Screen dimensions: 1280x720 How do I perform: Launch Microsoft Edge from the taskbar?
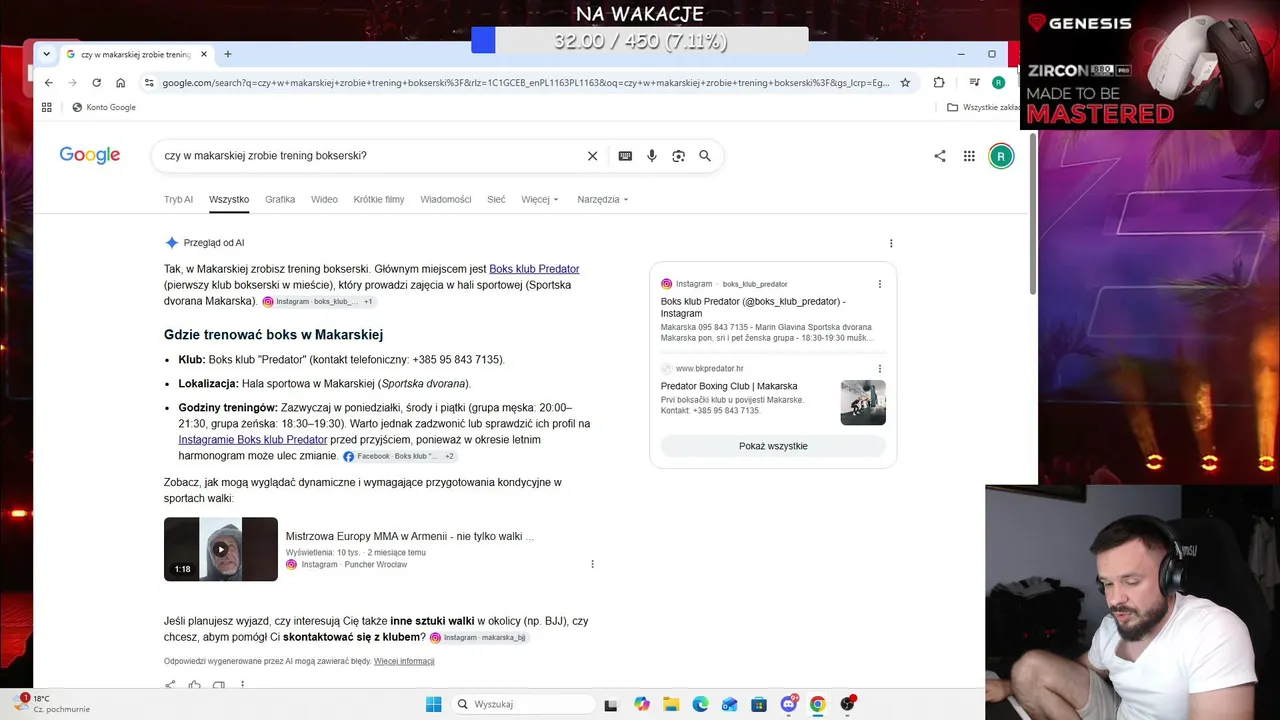click(x=700, y=704)
